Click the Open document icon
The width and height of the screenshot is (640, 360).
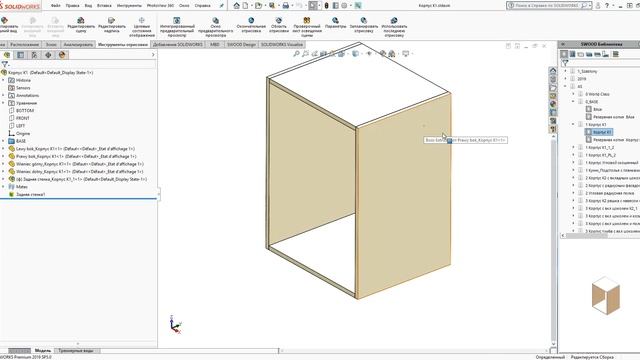[x=258, y=6]
